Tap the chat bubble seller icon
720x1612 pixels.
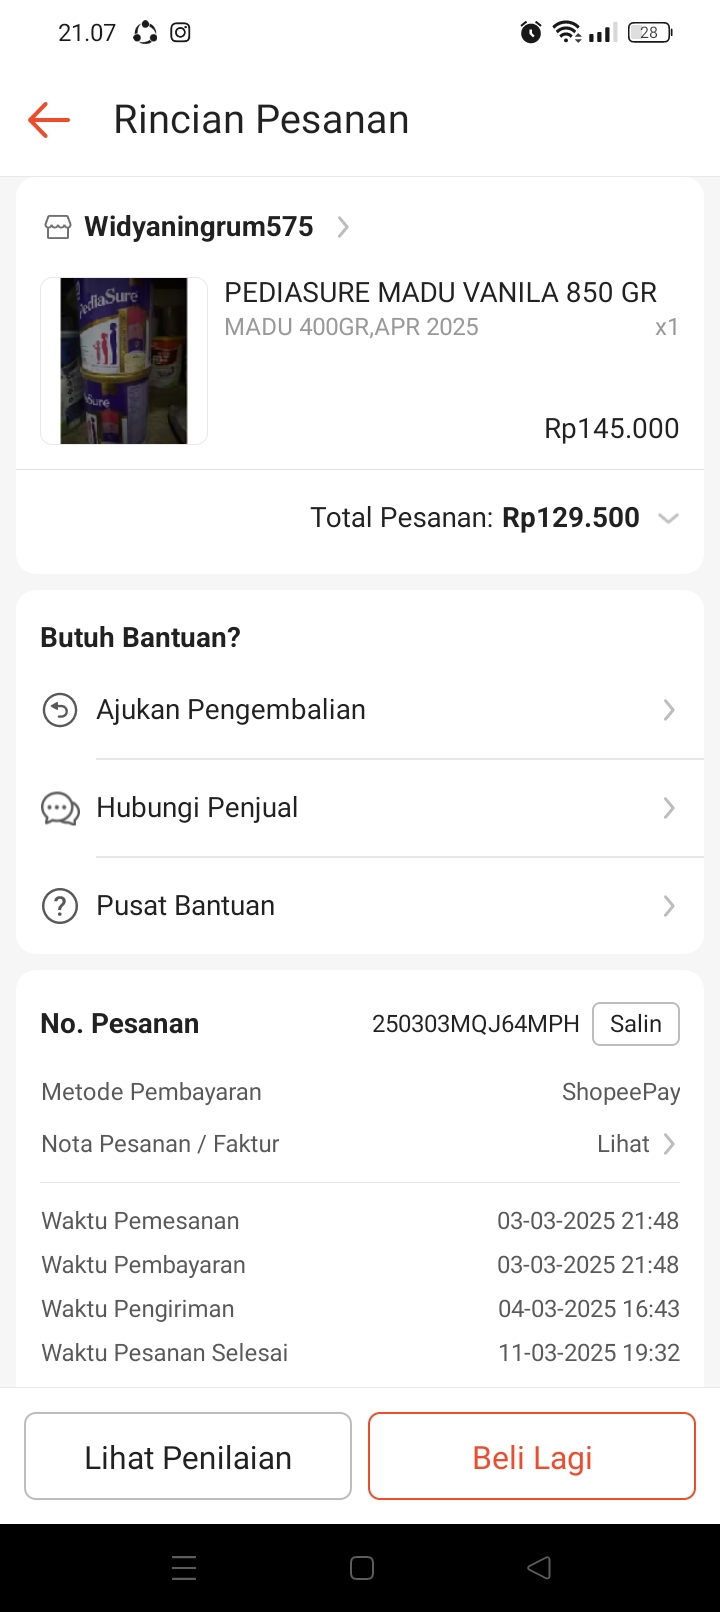coord(60,808)
